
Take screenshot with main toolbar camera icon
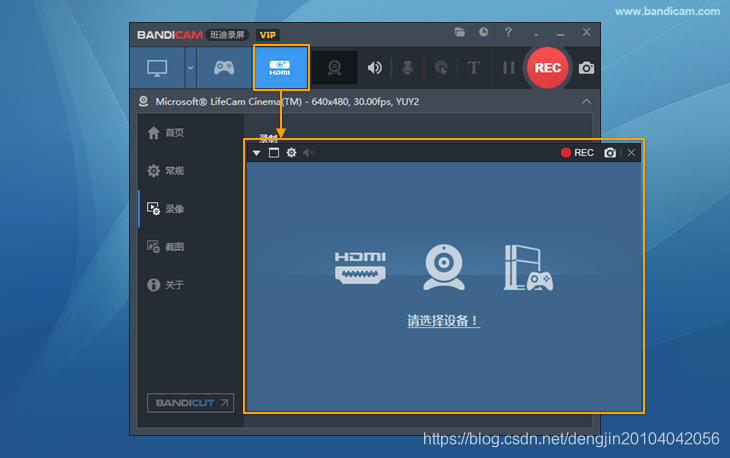[x=586, y=68]
